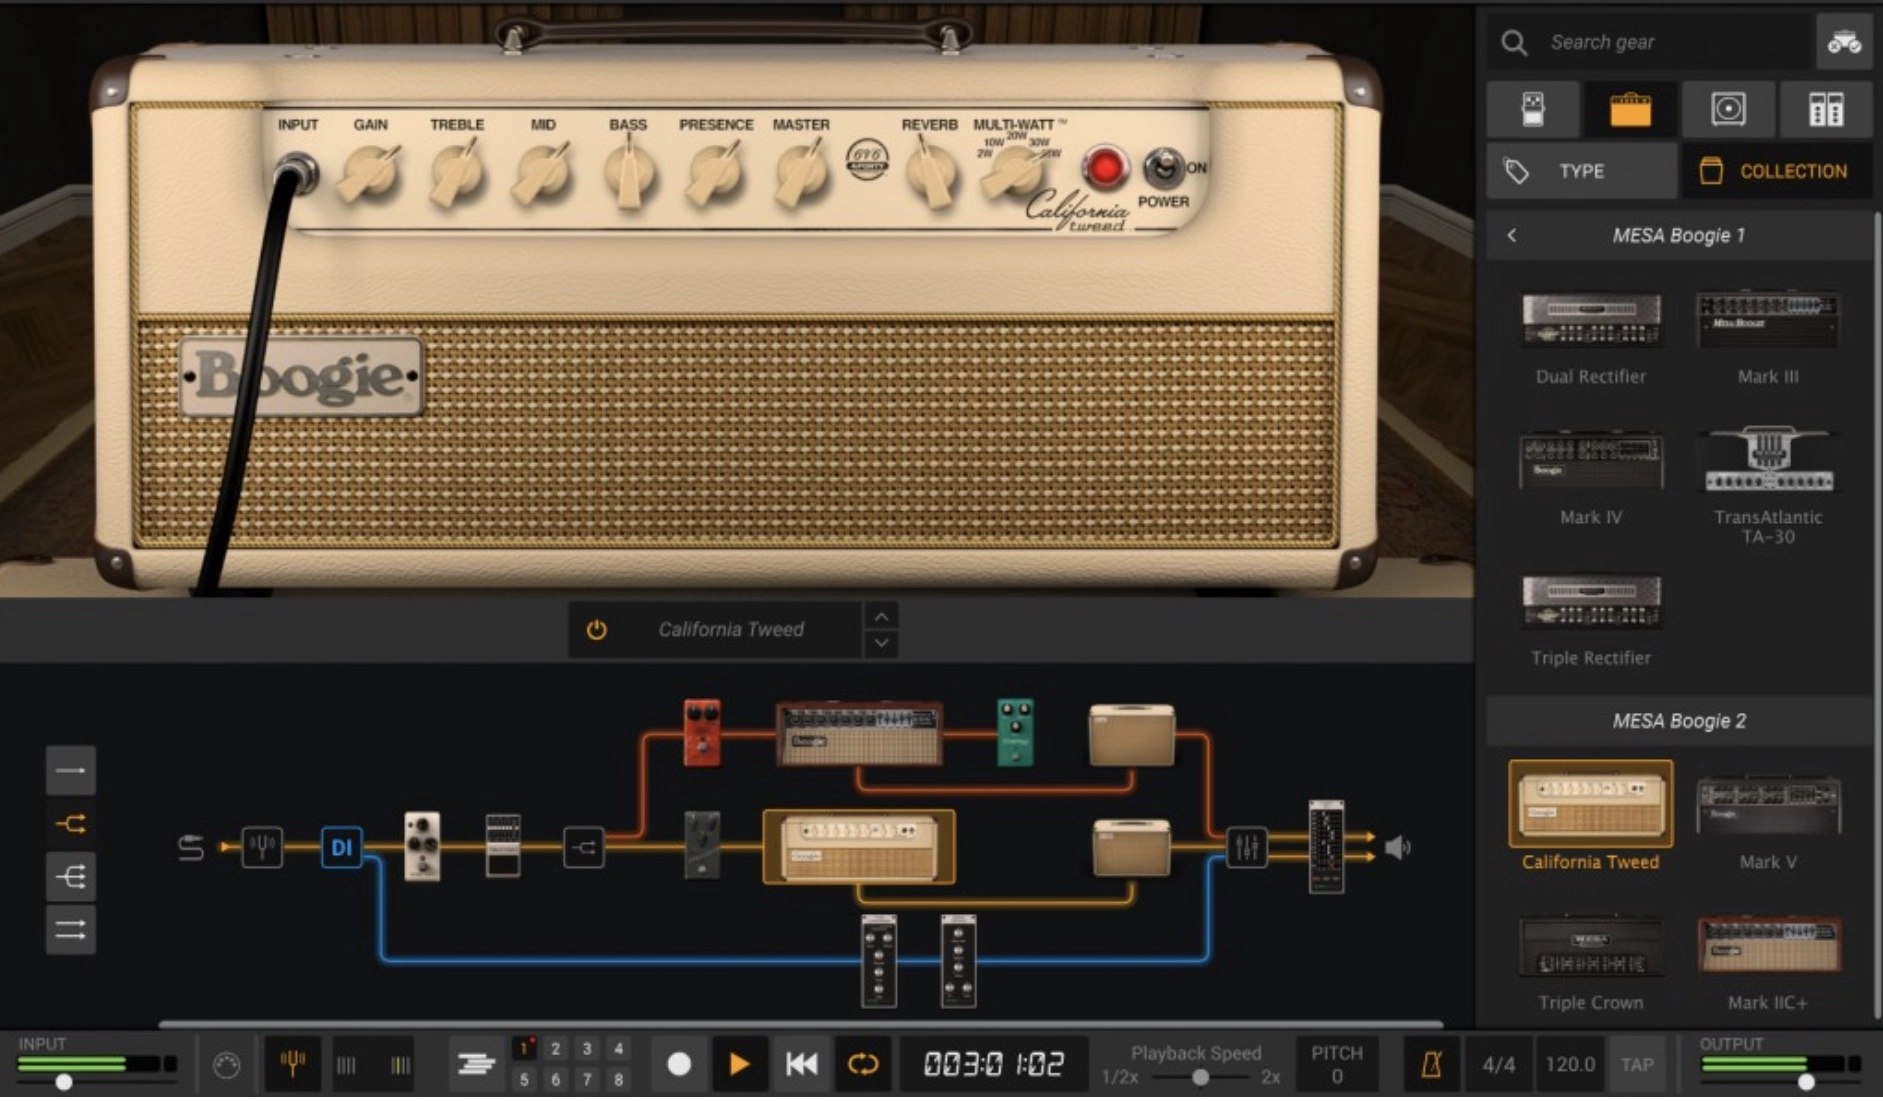Click the OUTPUT level slider handle
The height and width of the screenshot is (1101, 1883).
1806,1082
